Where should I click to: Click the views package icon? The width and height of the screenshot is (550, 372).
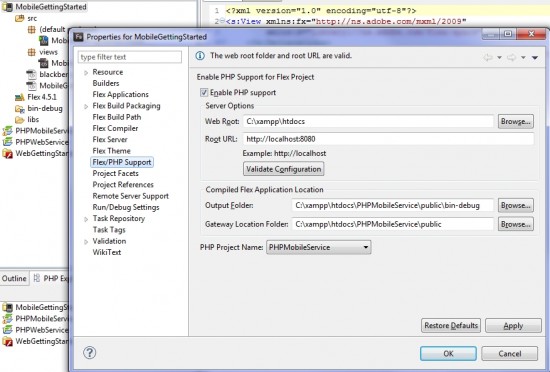32,52
